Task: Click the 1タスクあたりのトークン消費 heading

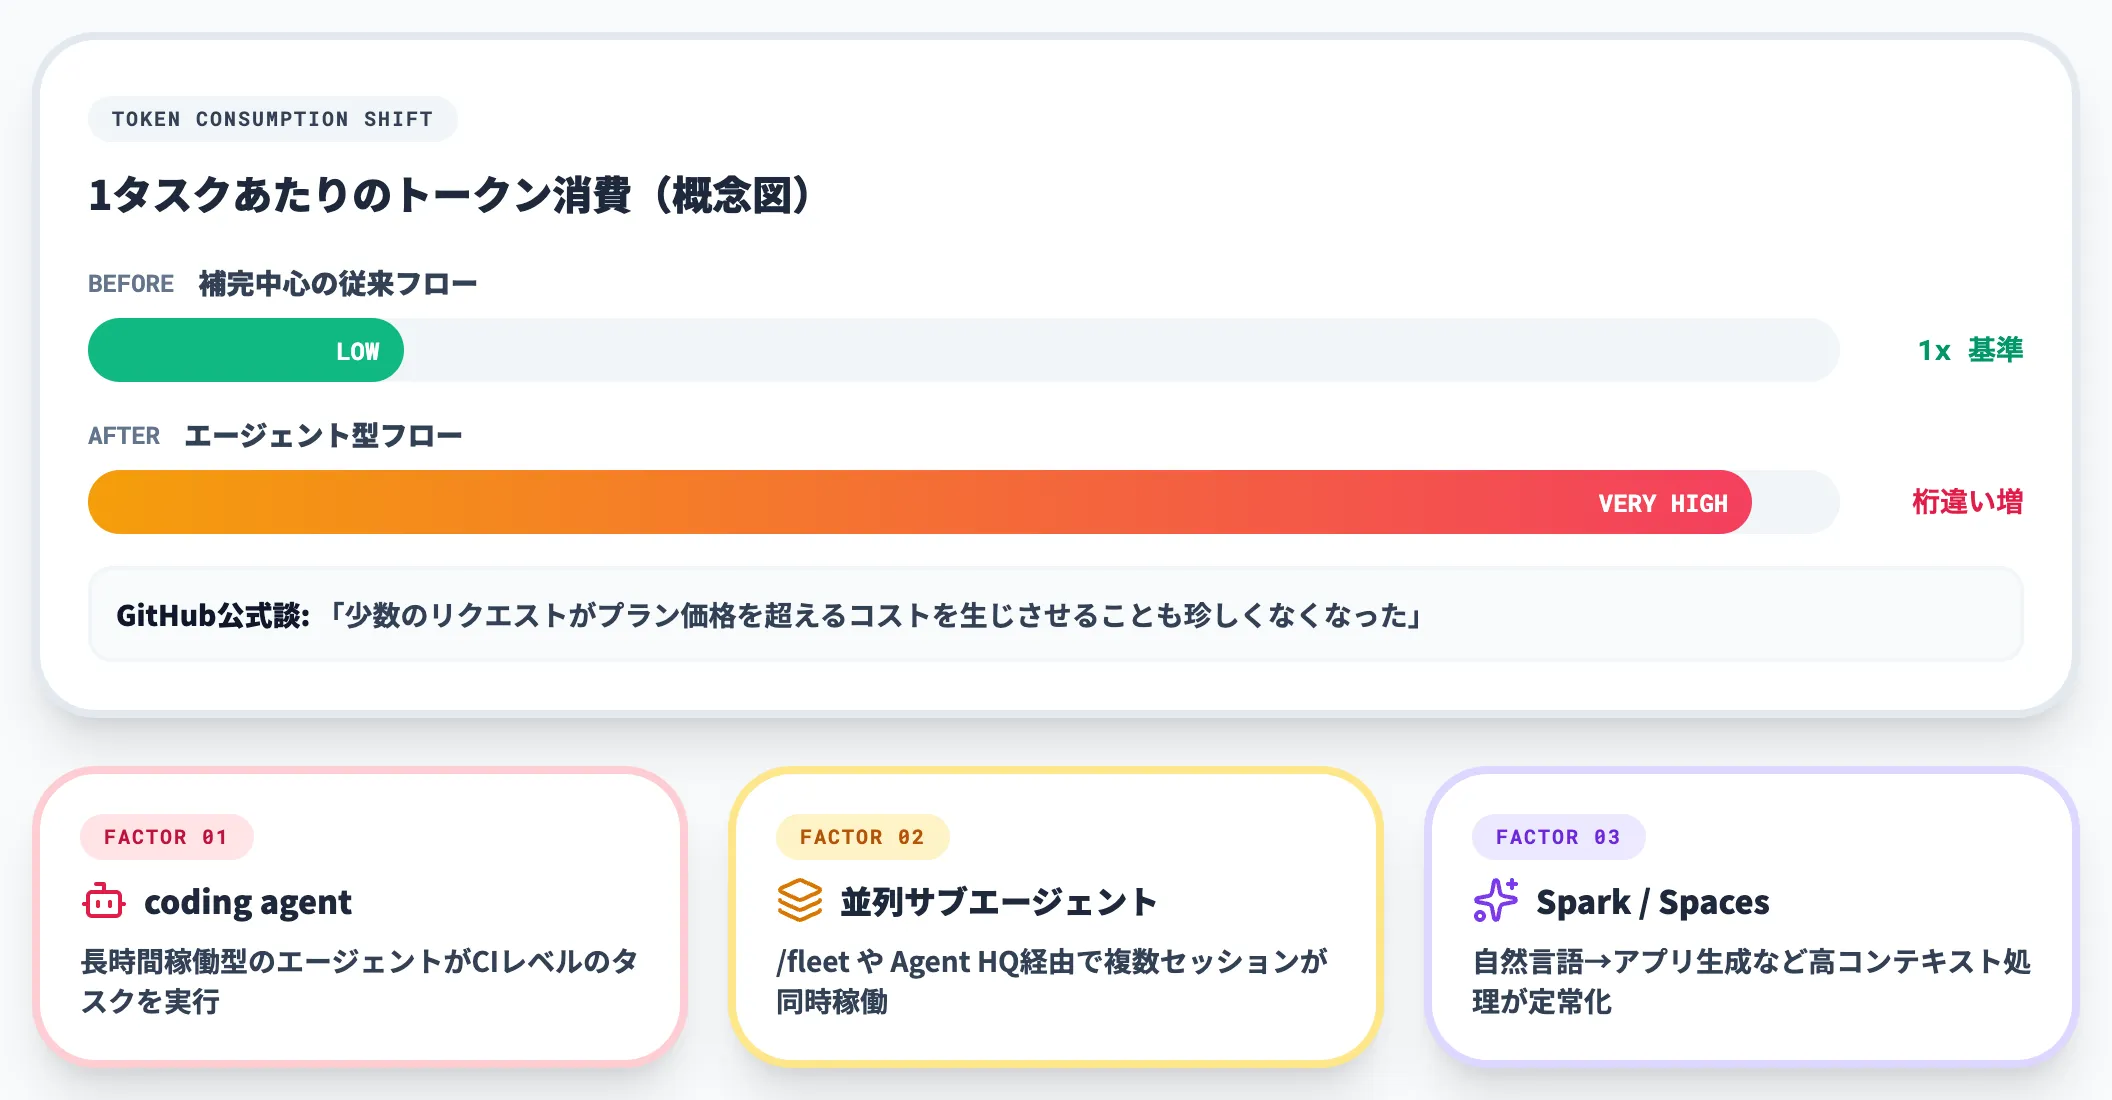Action: click(450, 195)
